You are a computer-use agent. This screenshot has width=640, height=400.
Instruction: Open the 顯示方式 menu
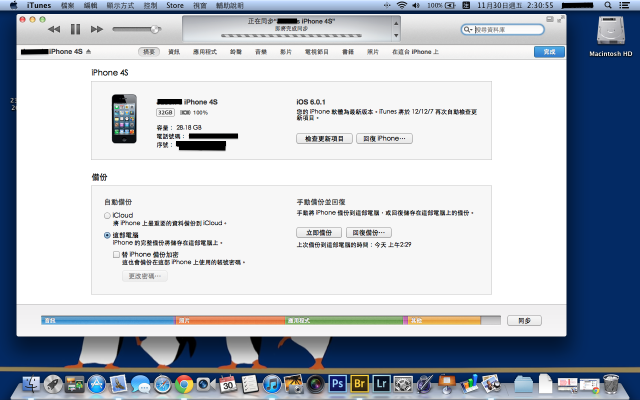click(x=120, y=5)
